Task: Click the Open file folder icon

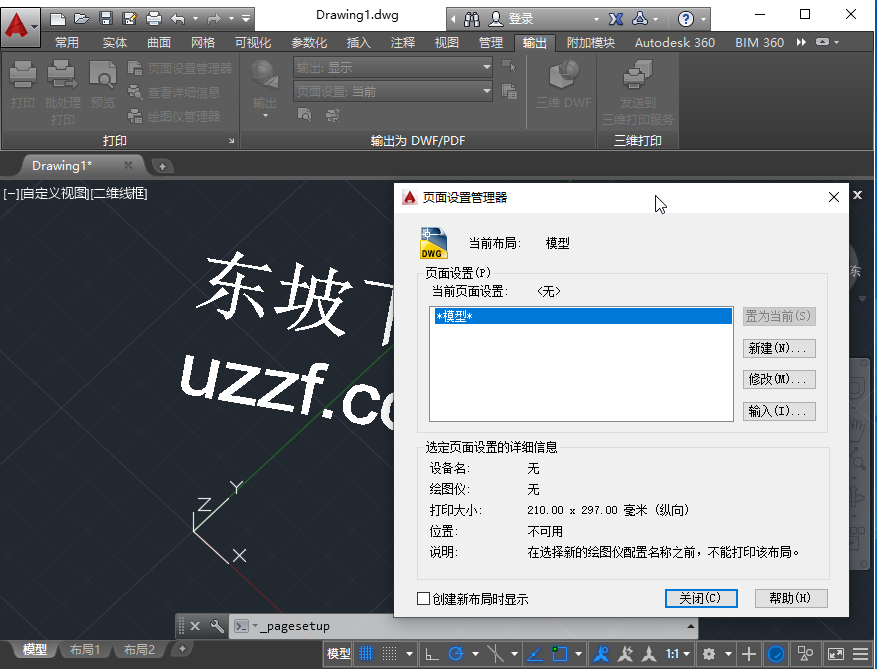Action: tap(82, 19)
